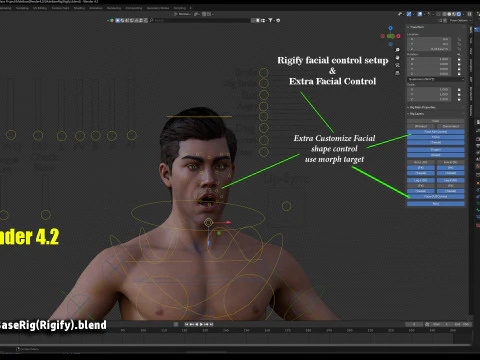This screenshot has width=480, height=360.
Task: Jump to timeline end frame
Action: pos(211,324)
